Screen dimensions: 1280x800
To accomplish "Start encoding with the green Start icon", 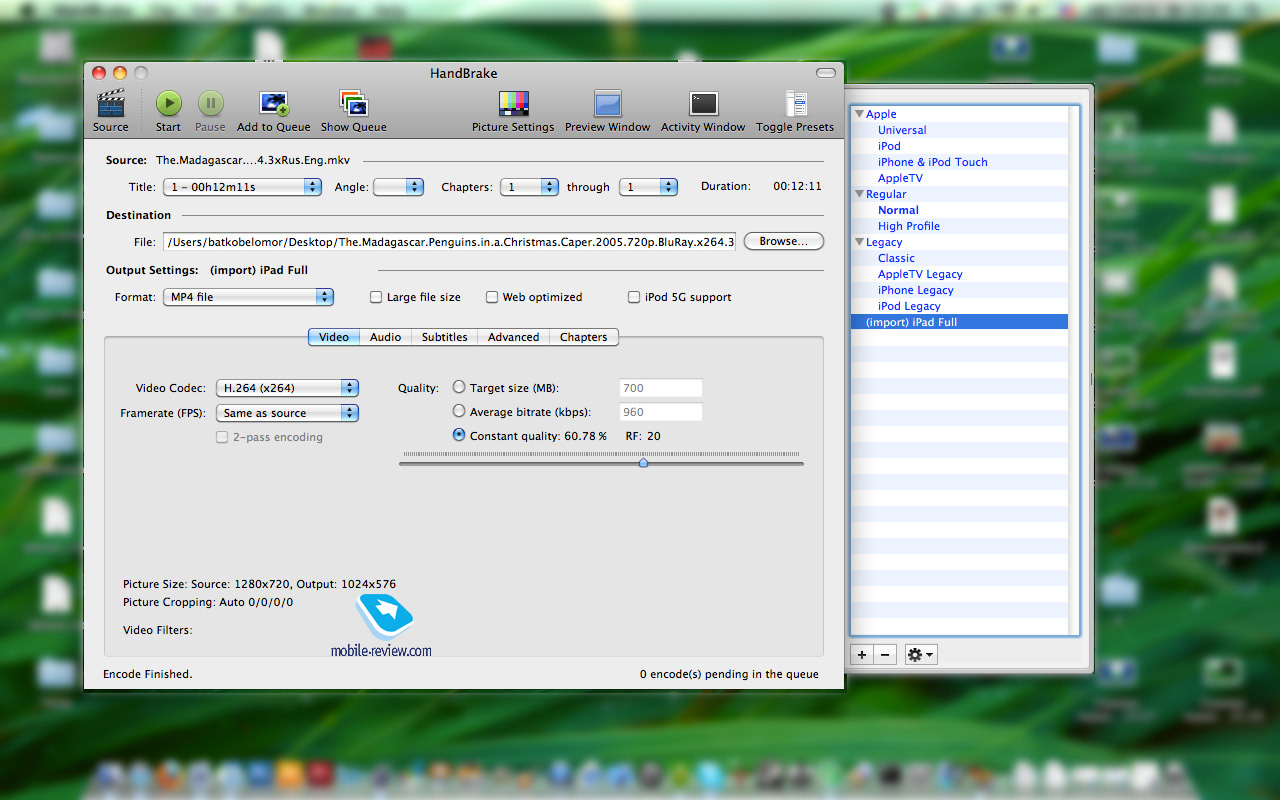I will coord(168,103).
